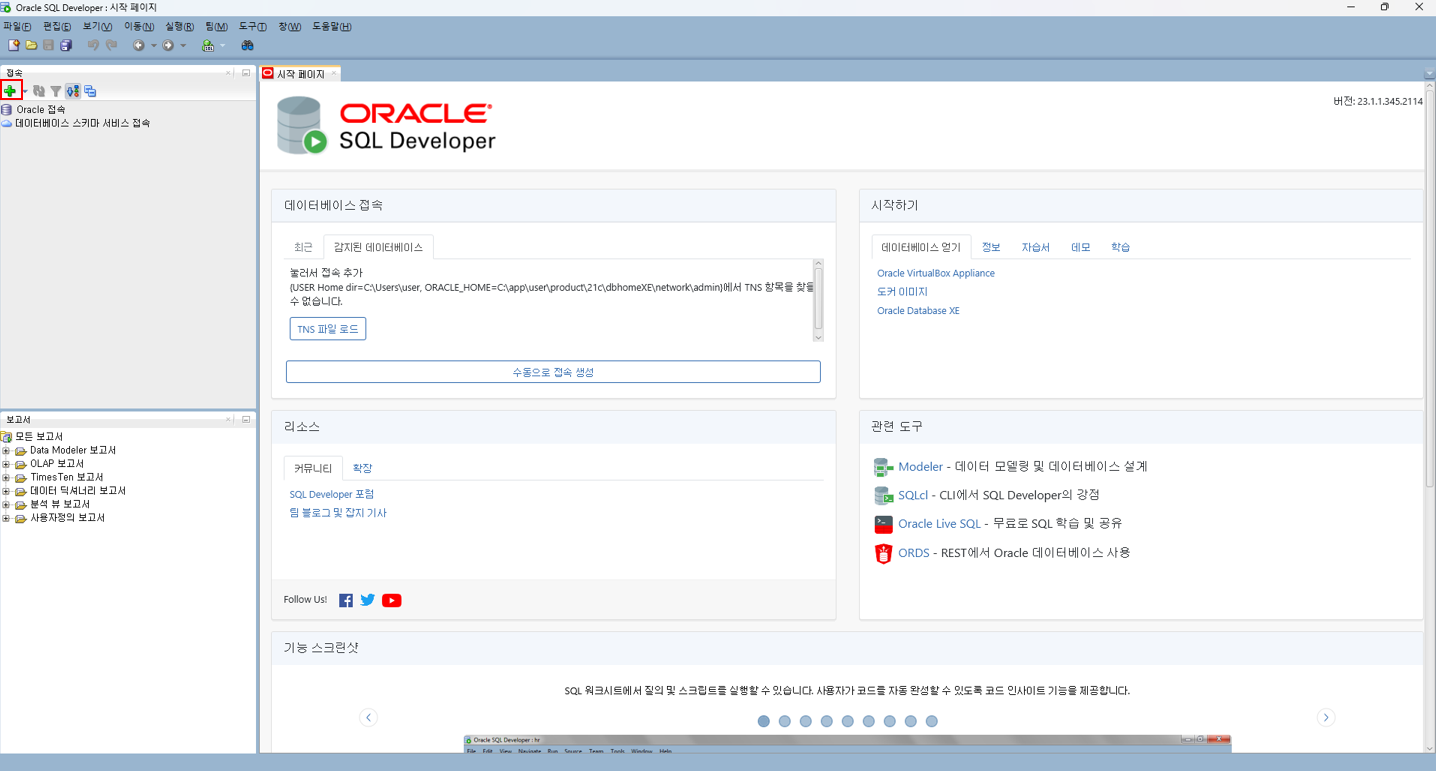Open the SQL Developer 포럼 link

click(332, 494)
